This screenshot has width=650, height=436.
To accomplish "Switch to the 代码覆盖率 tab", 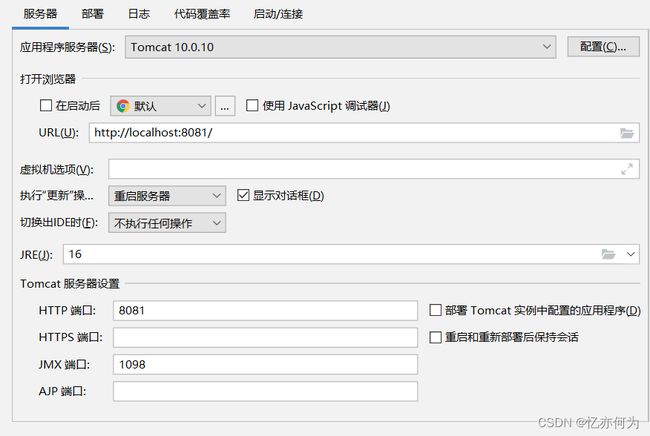I will 202,14.
